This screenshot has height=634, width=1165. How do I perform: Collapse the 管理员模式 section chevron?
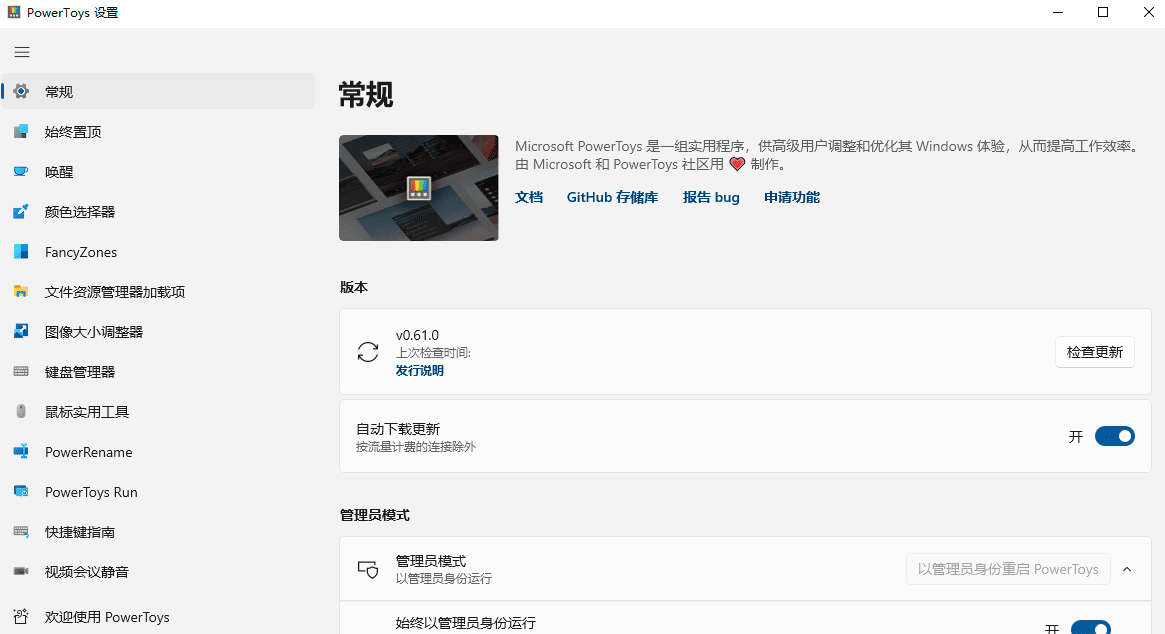point(1127,569)
